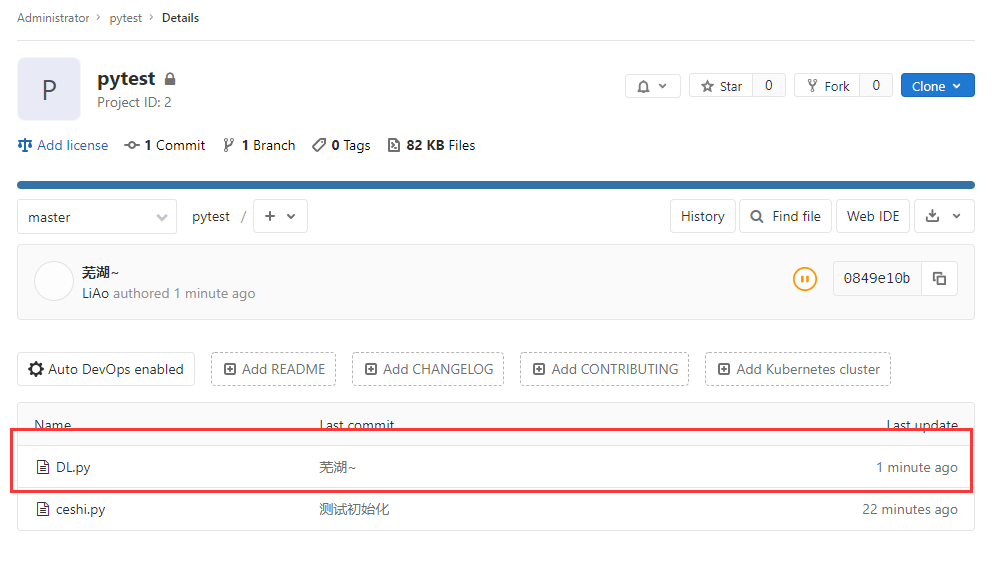Click the Add license link
998x573 pixels.
coord(63,145)
